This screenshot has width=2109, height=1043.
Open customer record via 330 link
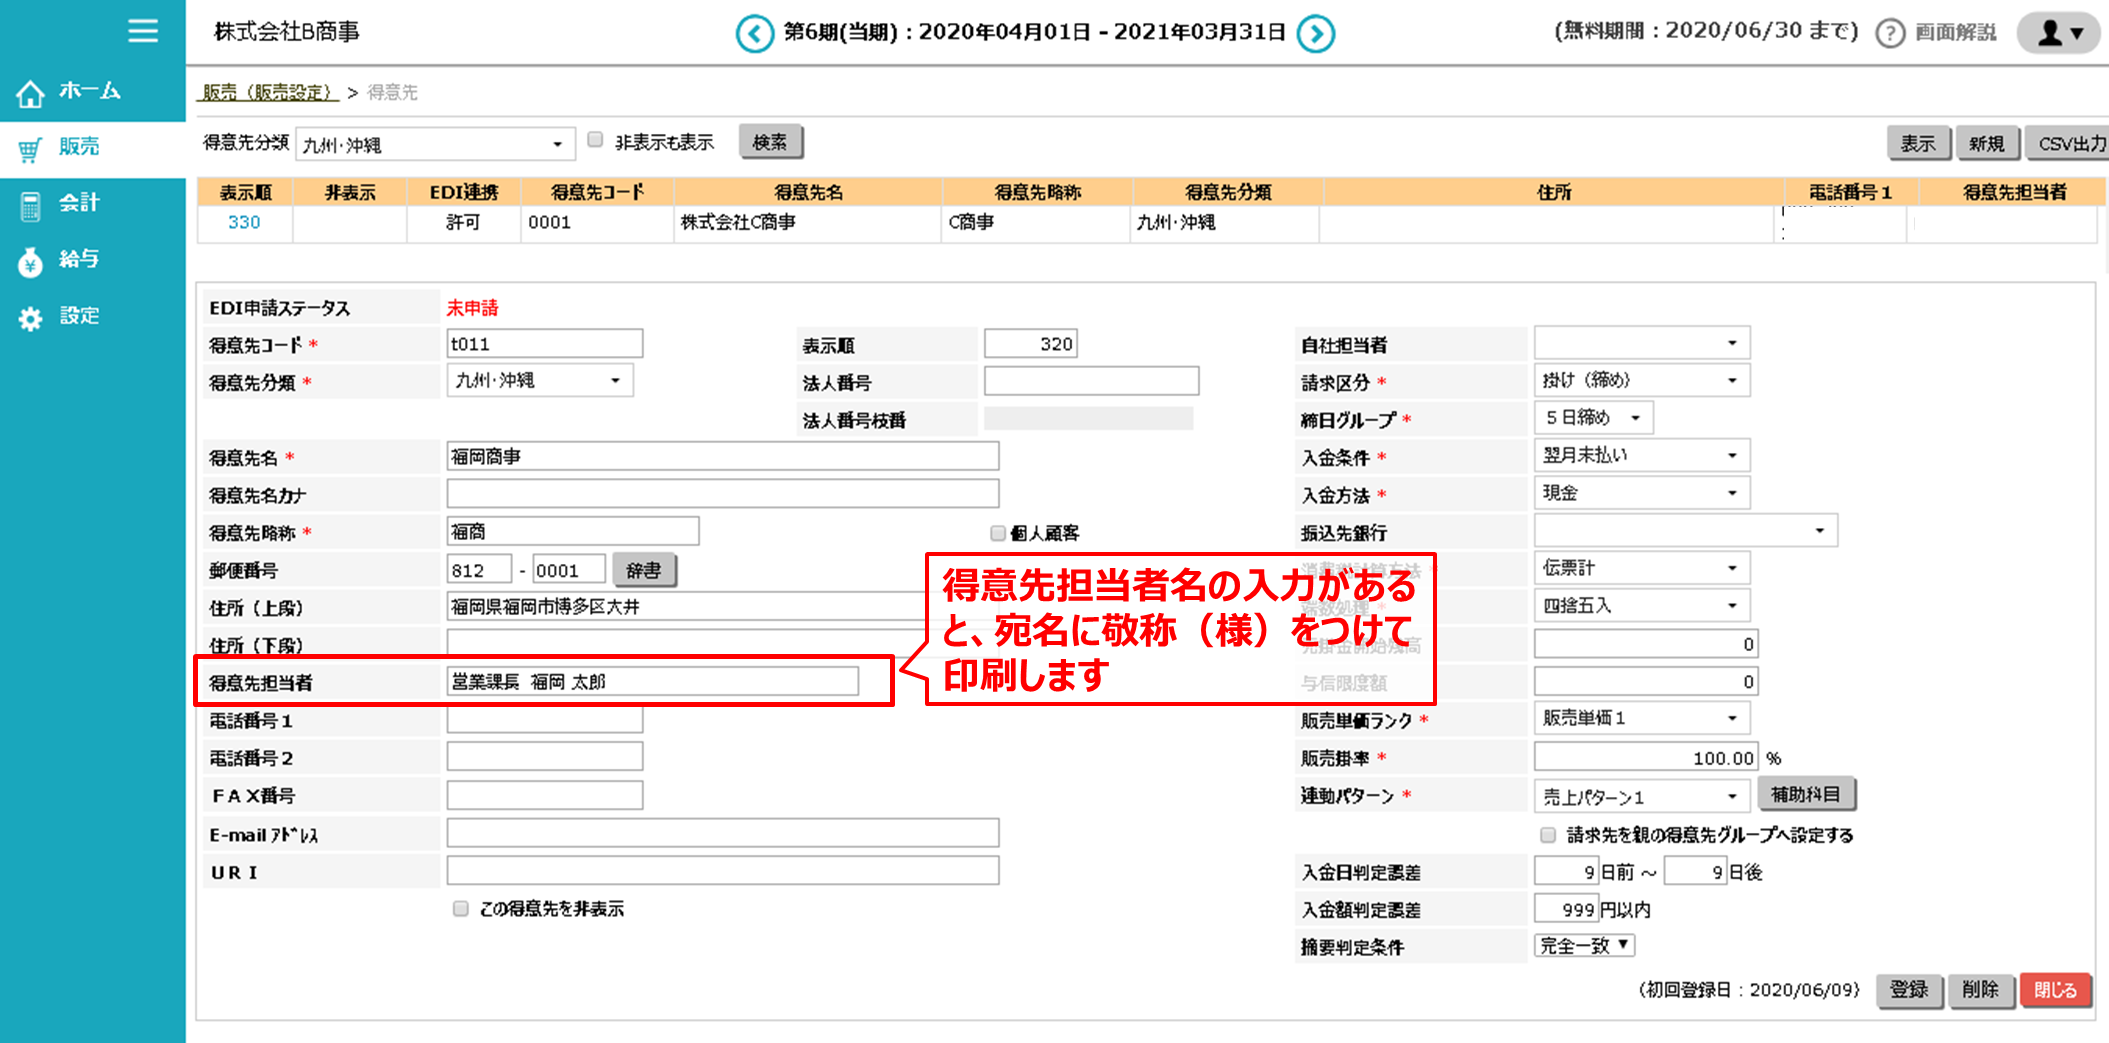click(x=242, y=222)
